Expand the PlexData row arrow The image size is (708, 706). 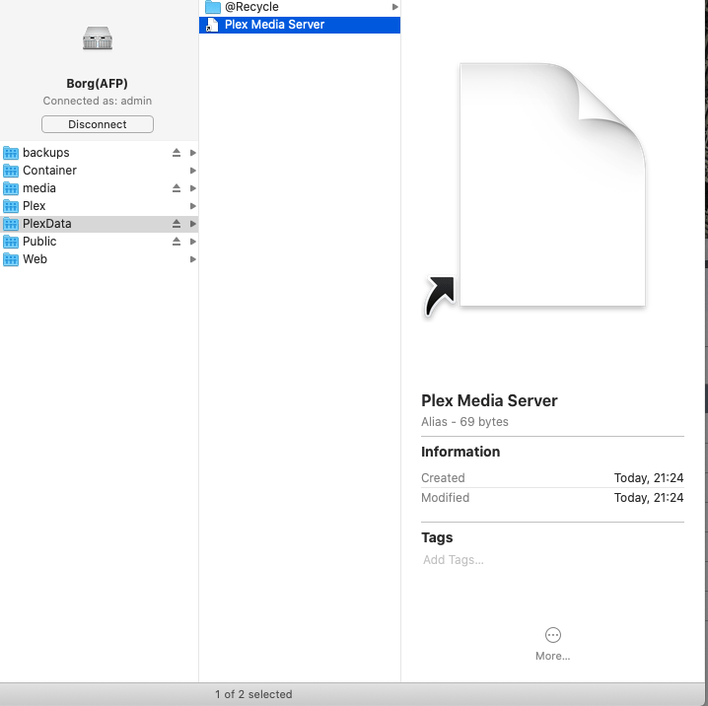click(193, 224)
